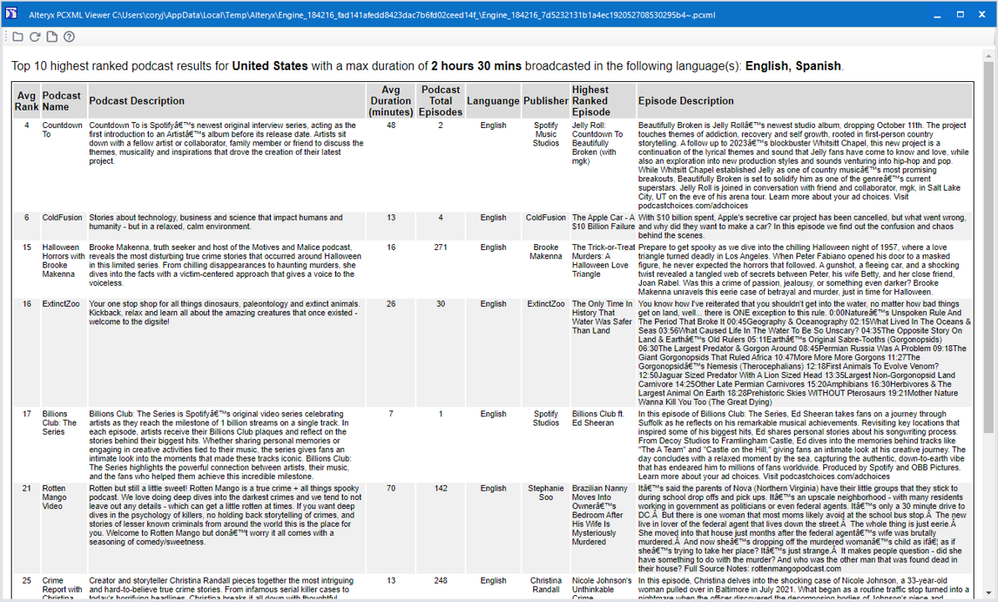This screenshot has height=602, width=998.
Task: Click the Podcast Name column header
Action: [63, 101]
